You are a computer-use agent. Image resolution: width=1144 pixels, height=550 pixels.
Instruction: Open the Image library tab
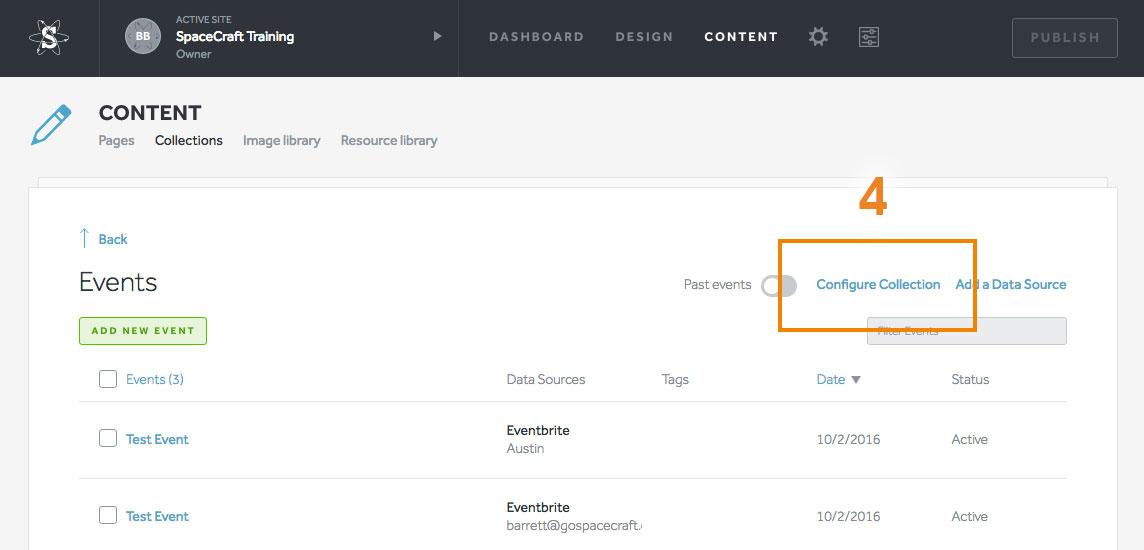coord(281,141)
